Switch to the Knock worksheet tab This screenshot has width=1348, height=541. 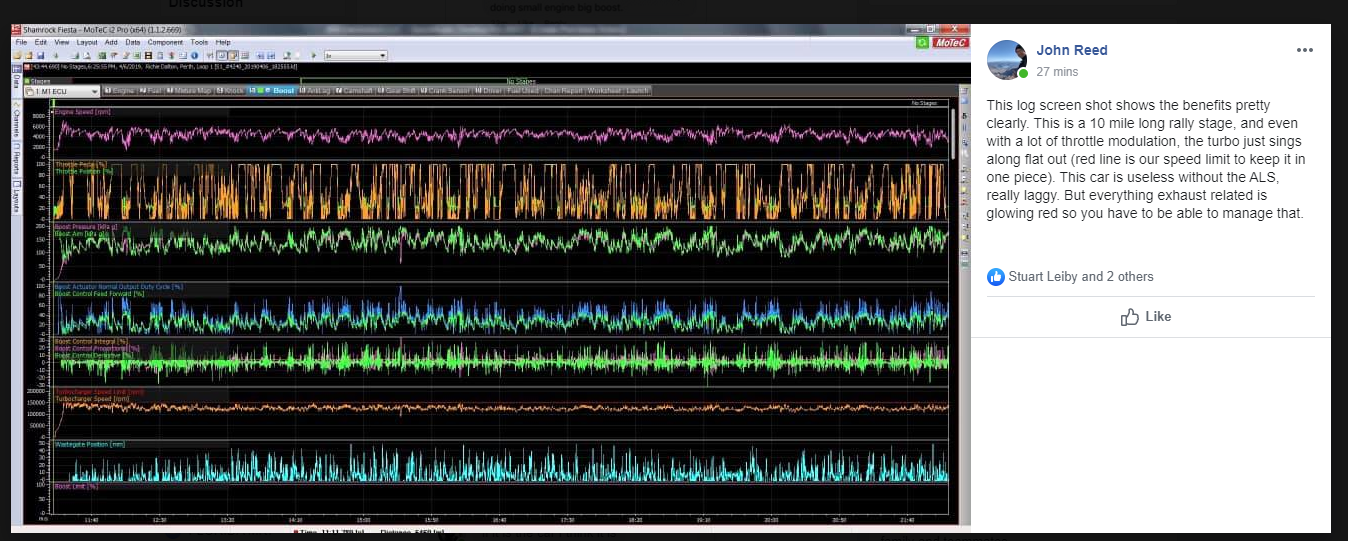point(230,91)
